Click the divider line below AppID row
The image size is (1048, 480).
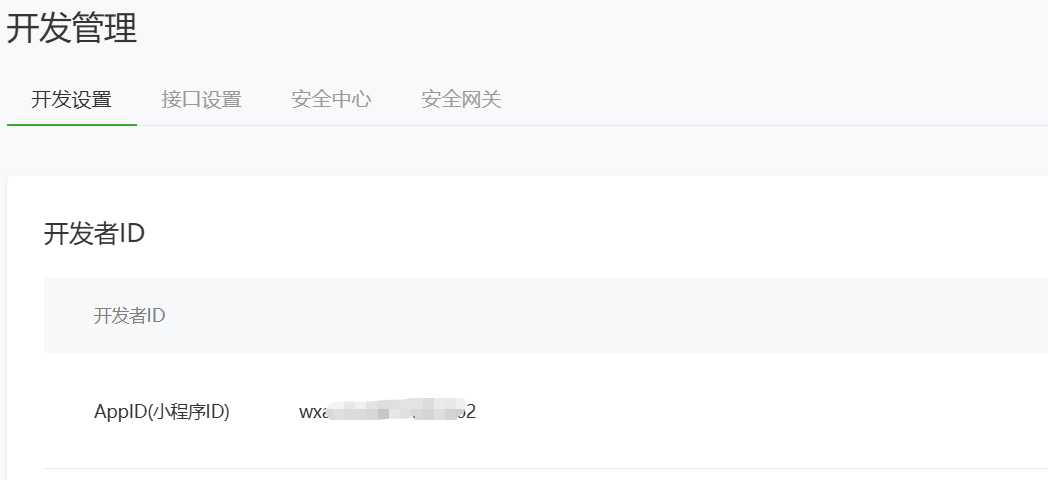(x=545, y=468)
